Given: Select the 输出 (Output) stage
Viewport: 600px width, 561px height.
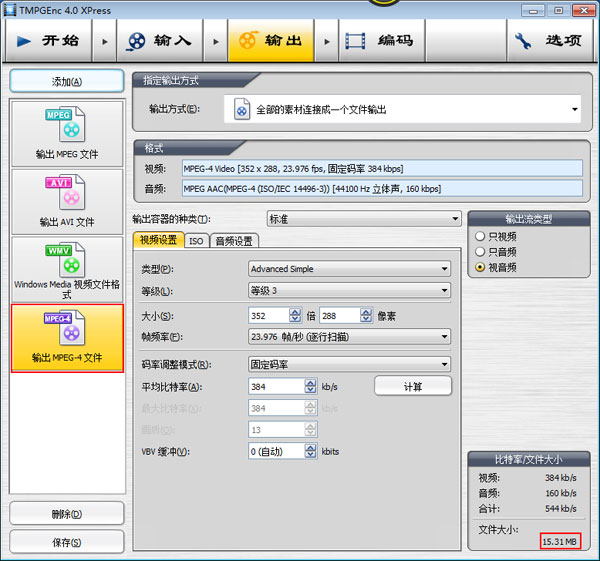Looking at the screenshot, I should (x=271, y=41).
